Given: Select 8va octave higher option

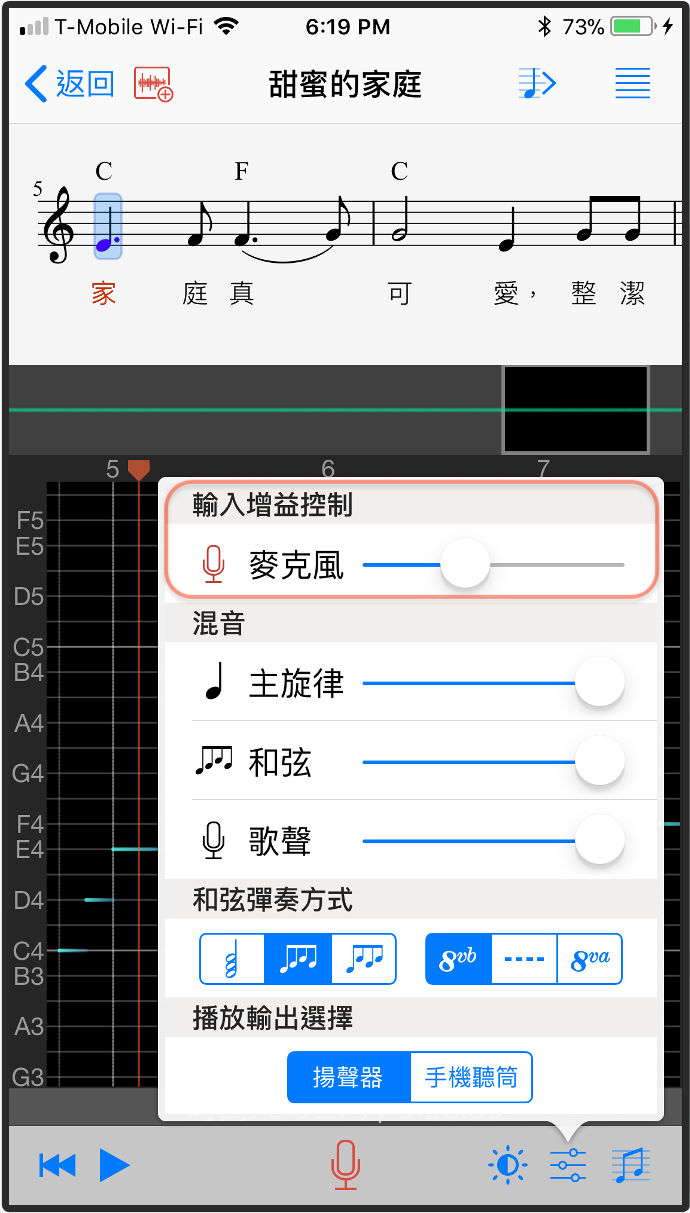Looking at the screenshot, I should click(x=590, y=960).
